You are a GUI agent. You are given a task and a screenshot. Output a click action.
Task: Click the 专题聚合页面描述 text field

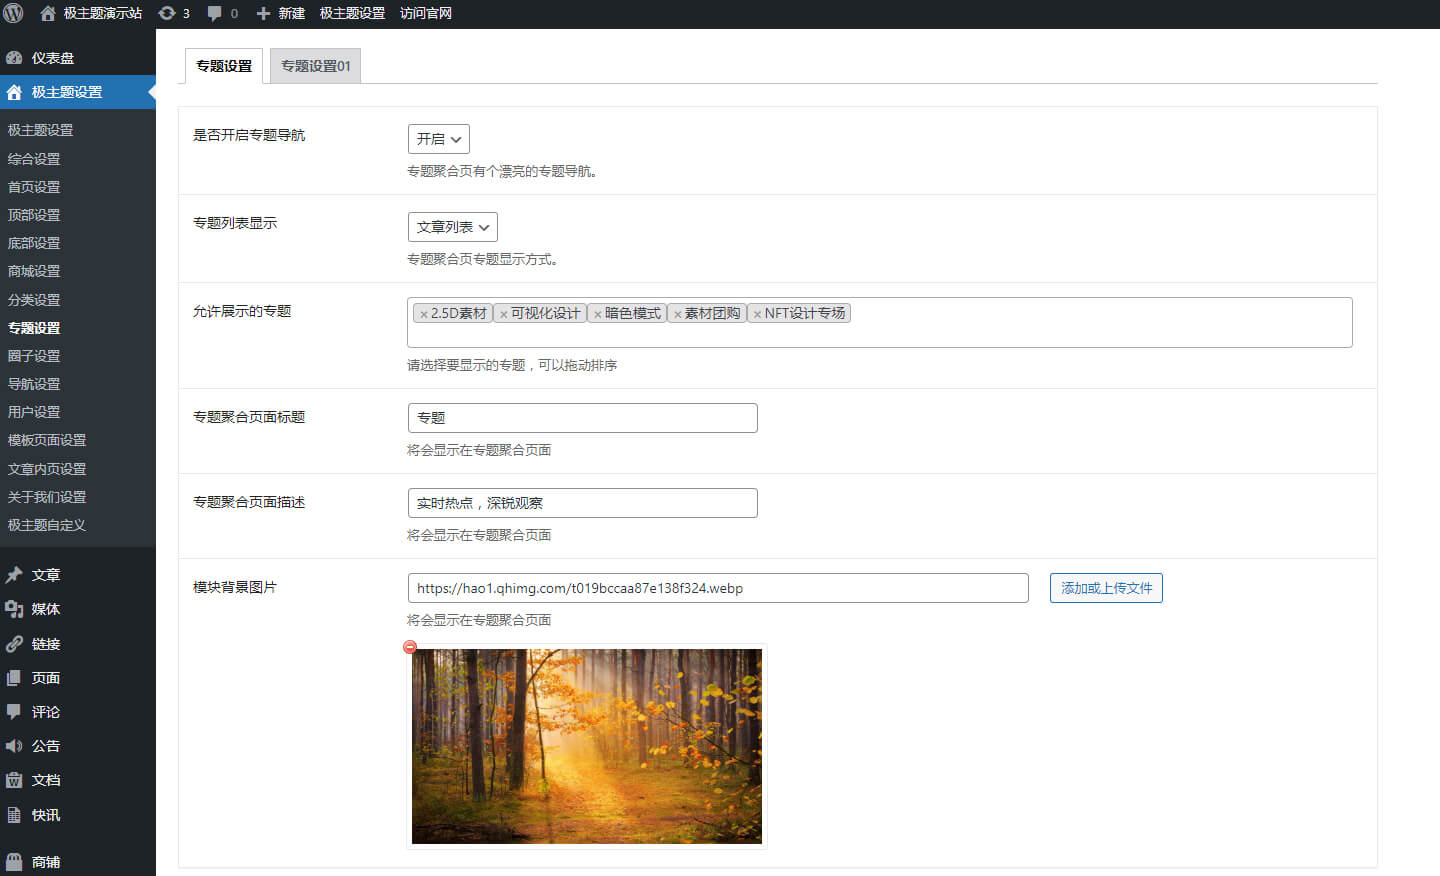pos(582,503)
